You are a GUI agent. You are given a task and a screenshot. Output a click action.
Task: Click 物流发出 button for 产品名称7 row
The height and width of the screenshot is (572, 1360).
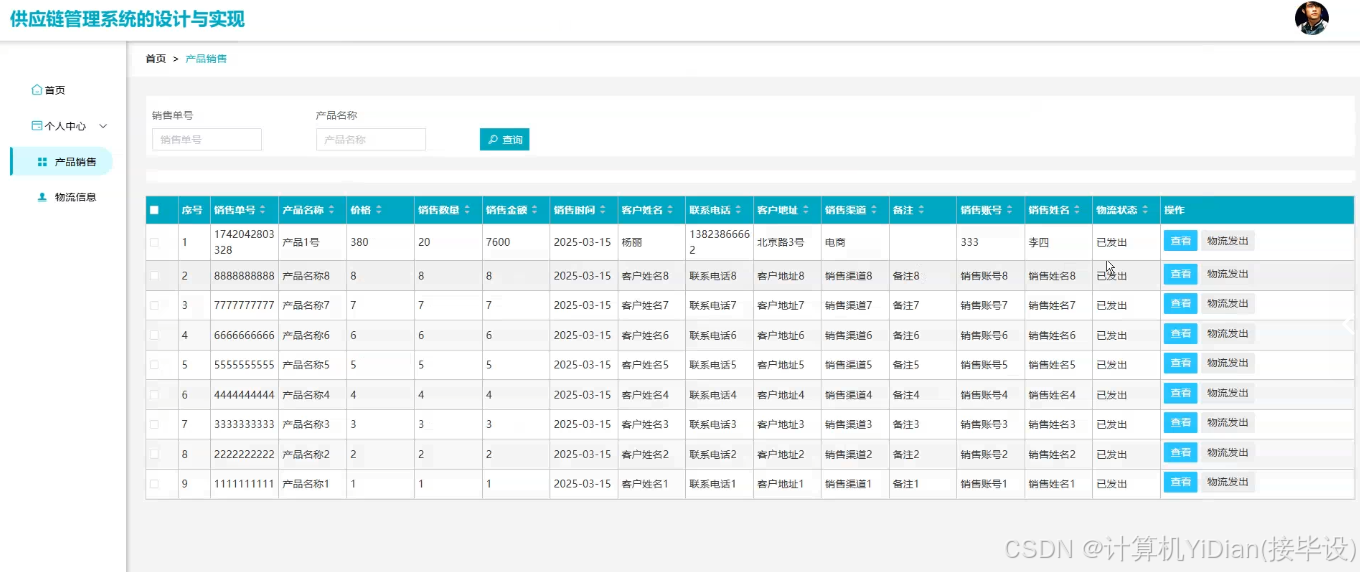pos(1227,303)
